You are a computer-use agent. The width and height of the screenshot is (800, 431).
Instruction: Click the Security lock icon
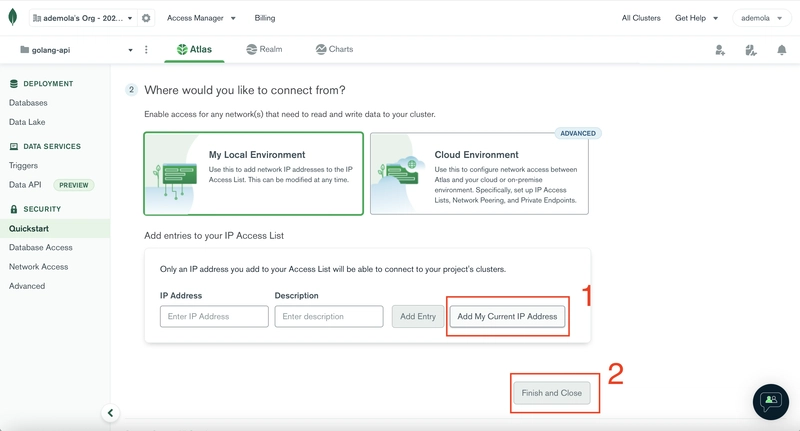coord(14,209)
